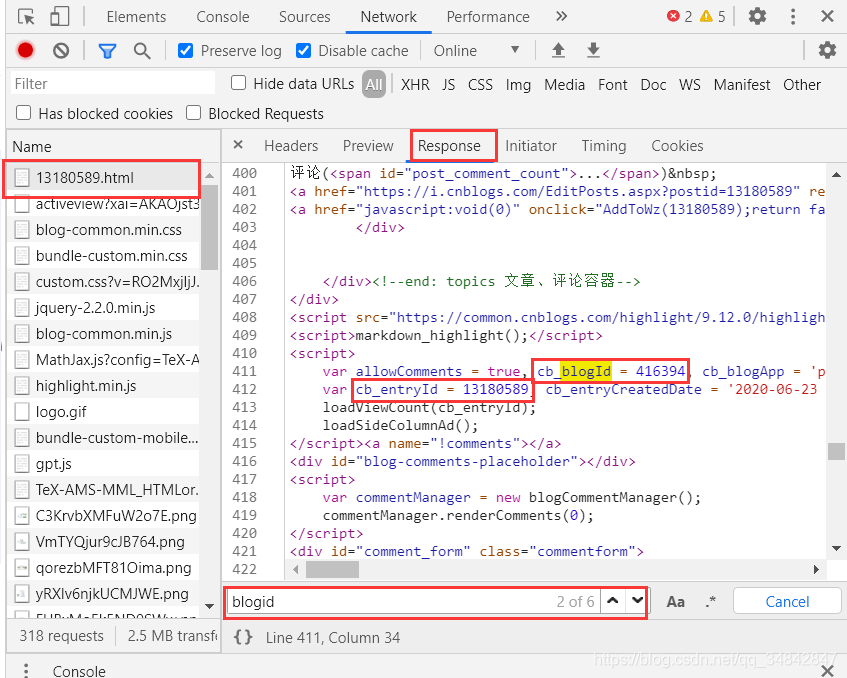The height and width of the screenshot is (678, 847).
Task: Filter requests by CSS
Action: coord(480,85)
